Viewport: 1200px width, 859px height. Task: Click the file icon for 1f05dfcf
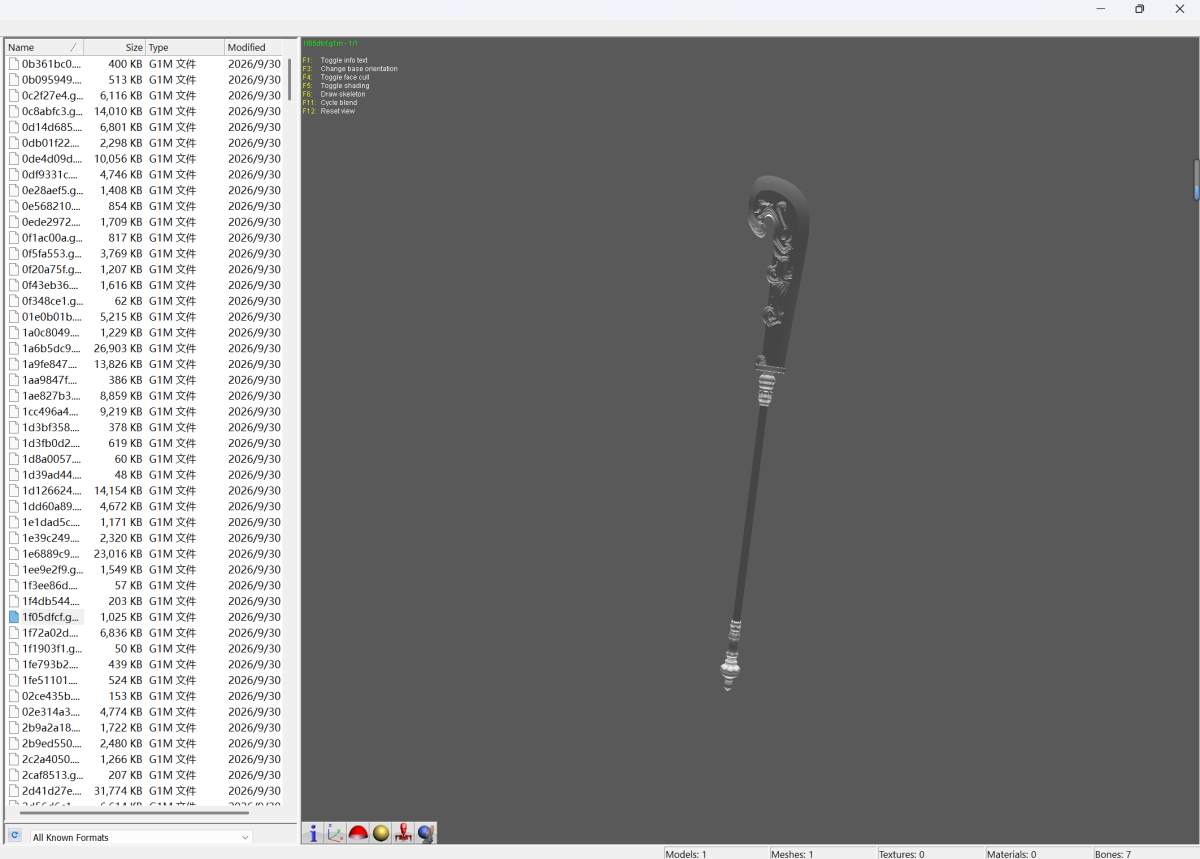[14, 617]
